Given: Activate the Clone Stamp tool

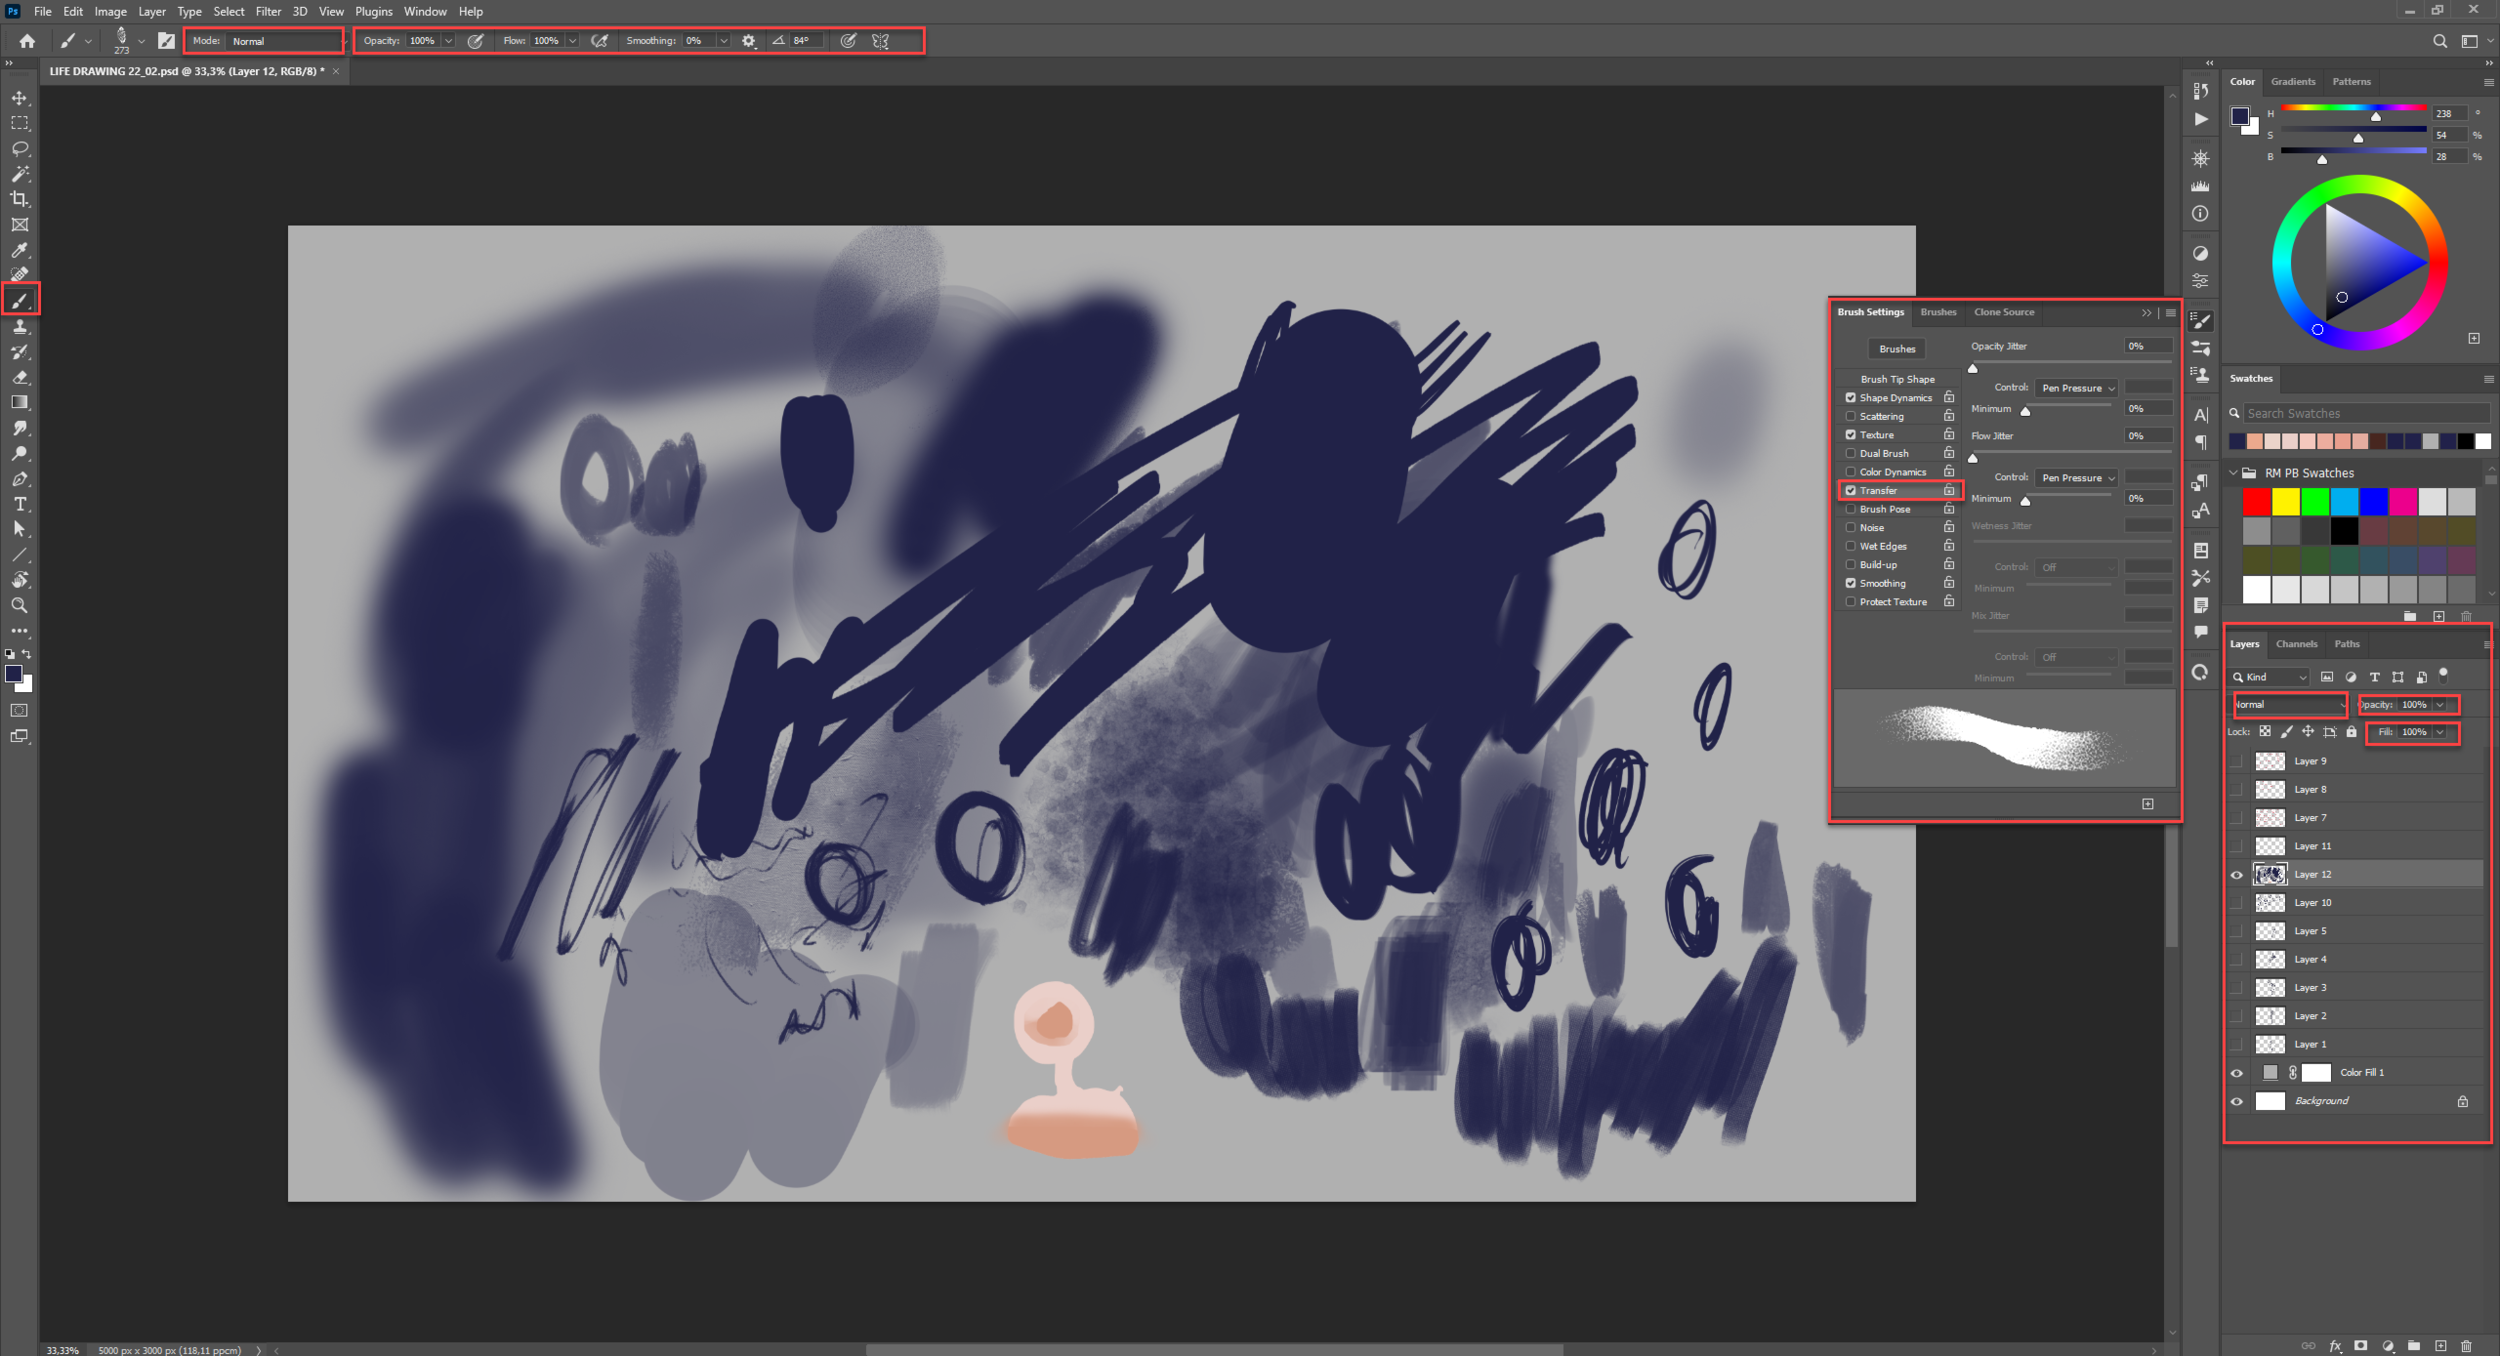Looking at the screenshot, I should 20,327.
